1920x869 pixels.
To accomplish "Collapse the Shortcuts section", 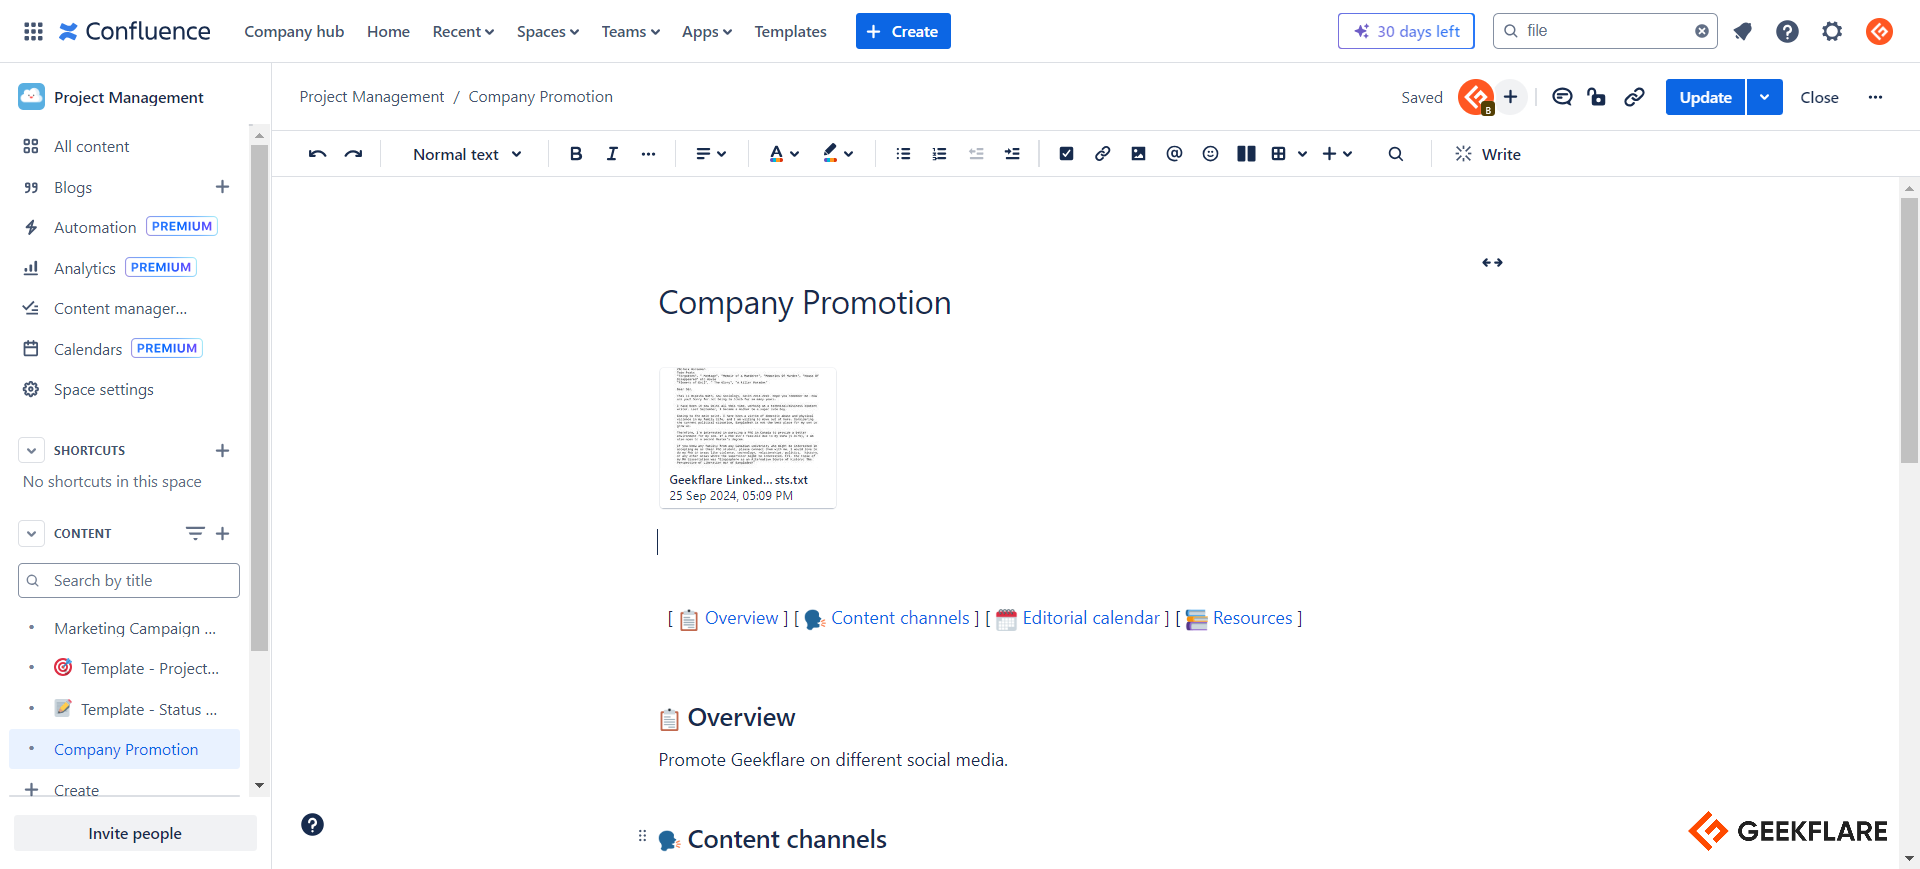I will point(31,450).
